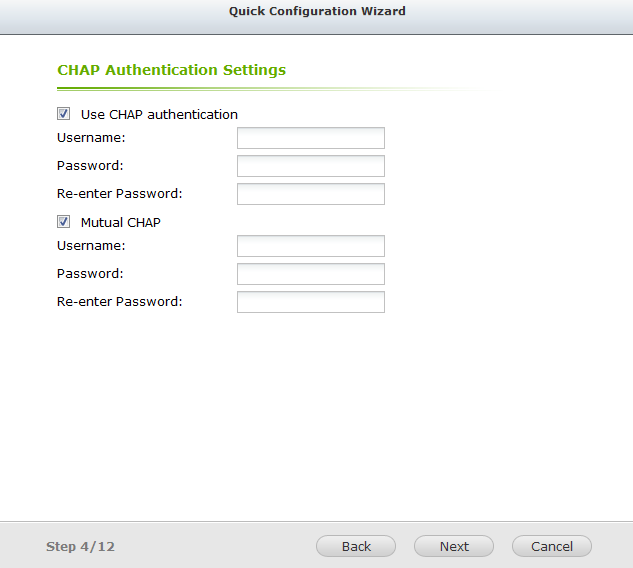
Task: Click the first Password label
Action: pyautogui.click(x=90, y=166)
